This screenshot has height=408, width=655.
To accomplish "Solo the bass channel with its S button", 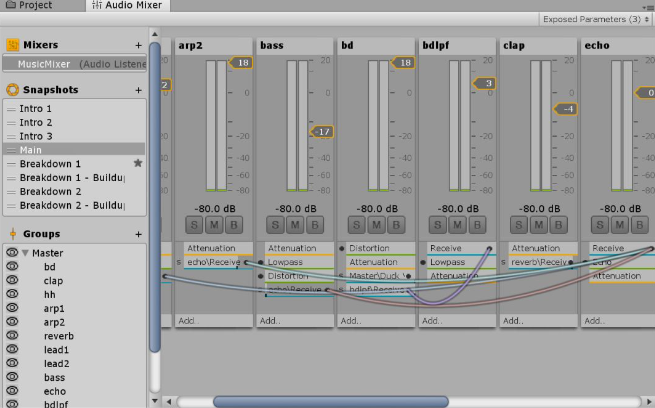I will 274,223.
